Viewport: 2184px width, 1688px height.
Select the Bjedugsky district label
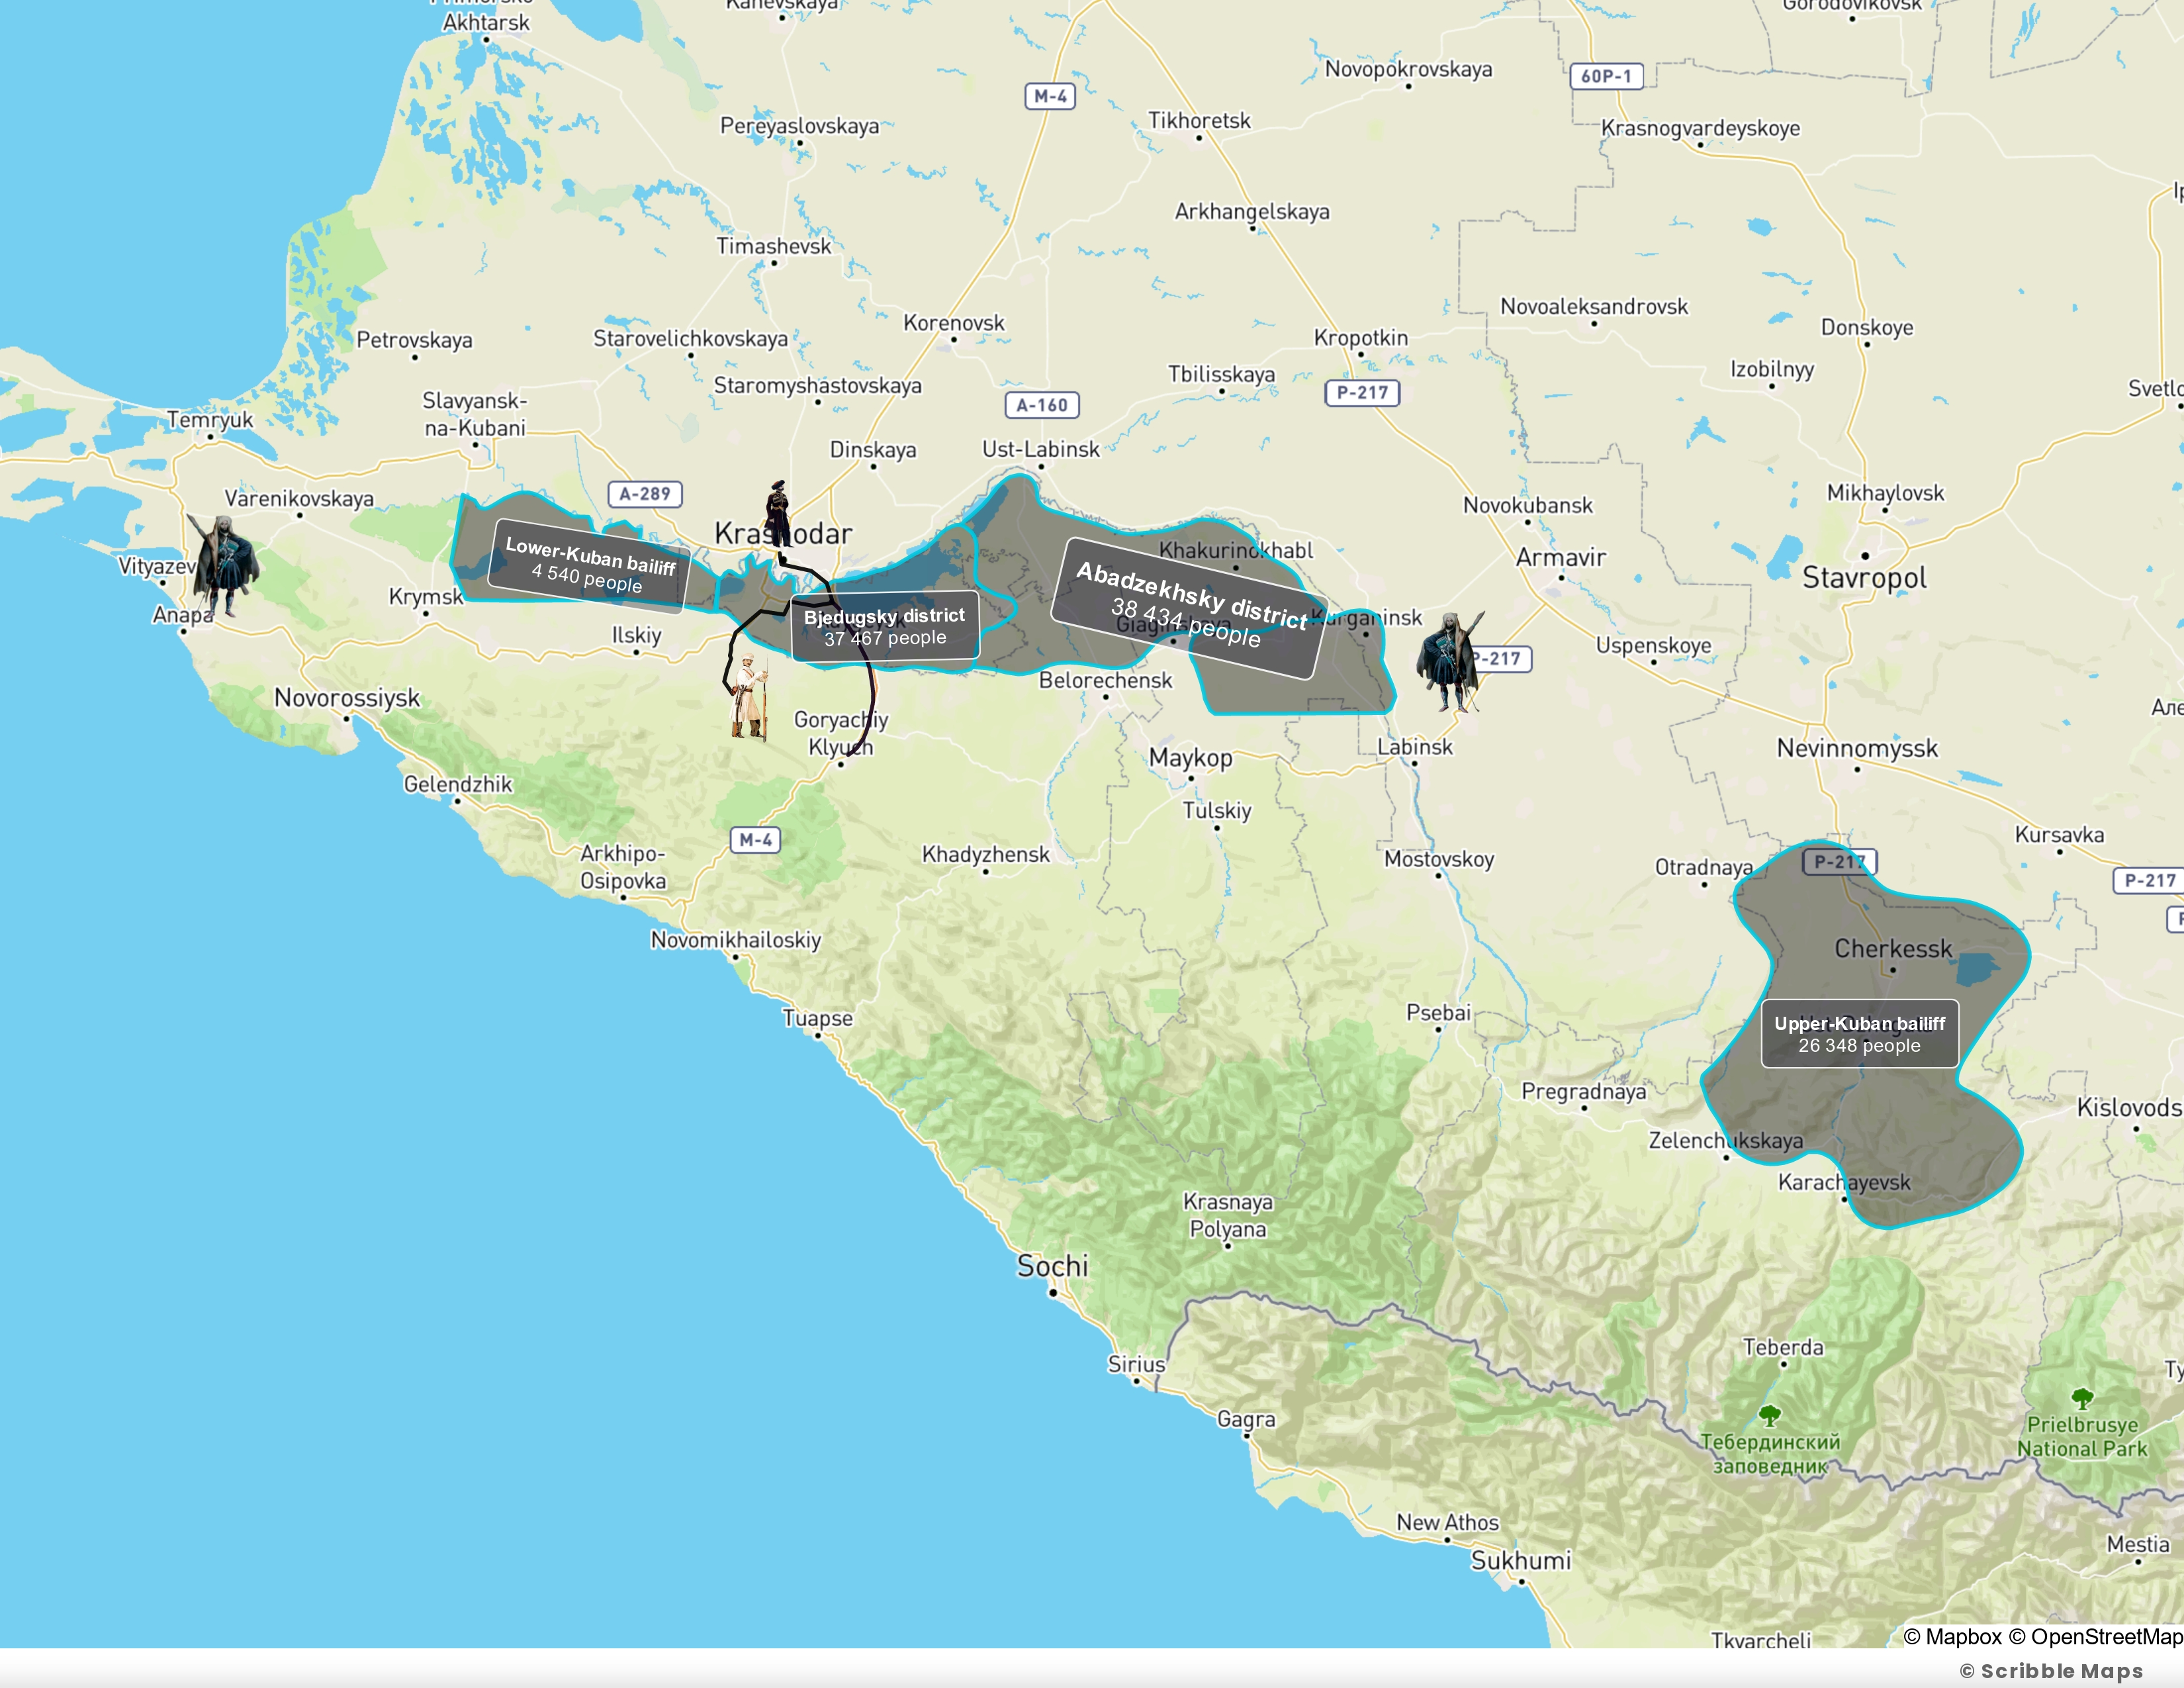pos(885,626)
